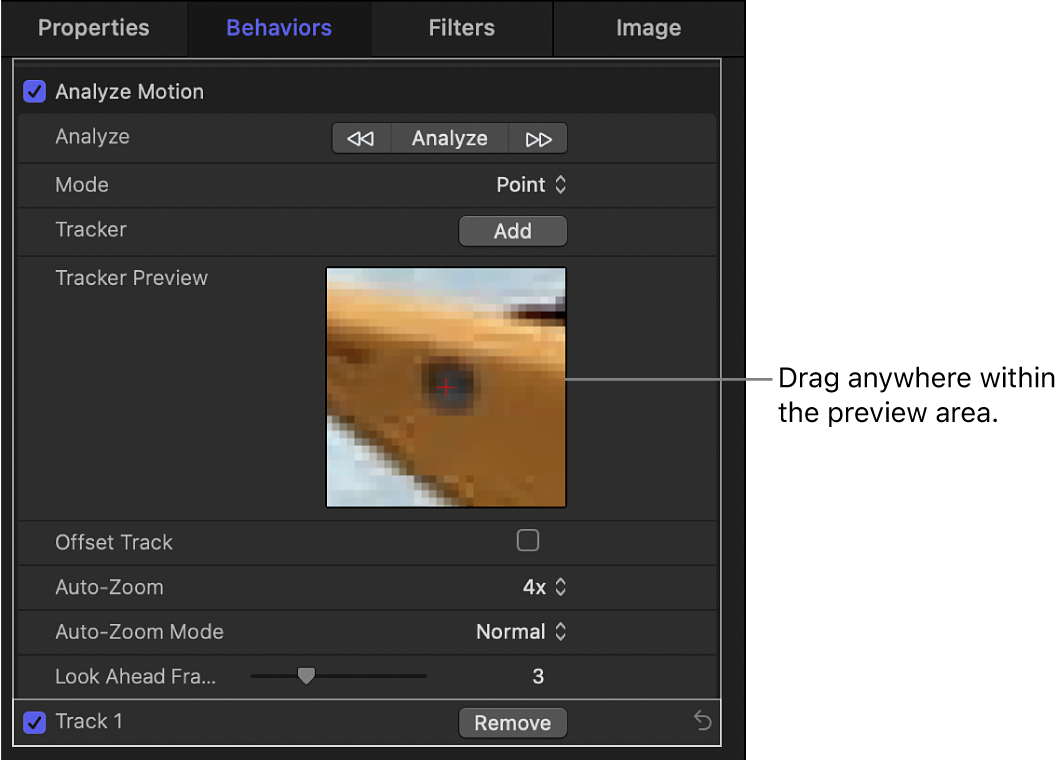Click the reset arrow next to Track 1
This screenshot has height=762, width=1064.
[x=702, y=722]
